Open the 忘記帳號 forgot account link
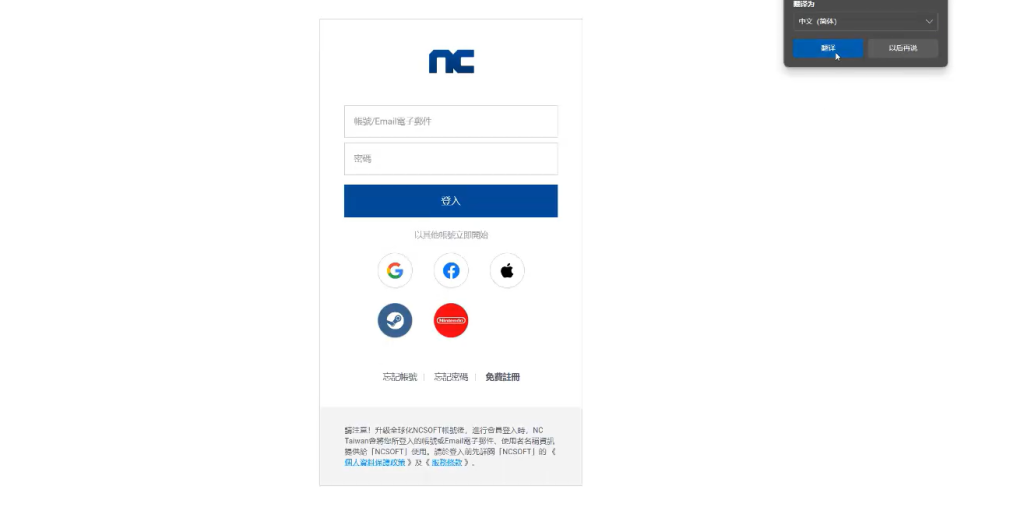The height and width of the screenshot is (511, 1024). coord(400,377)
